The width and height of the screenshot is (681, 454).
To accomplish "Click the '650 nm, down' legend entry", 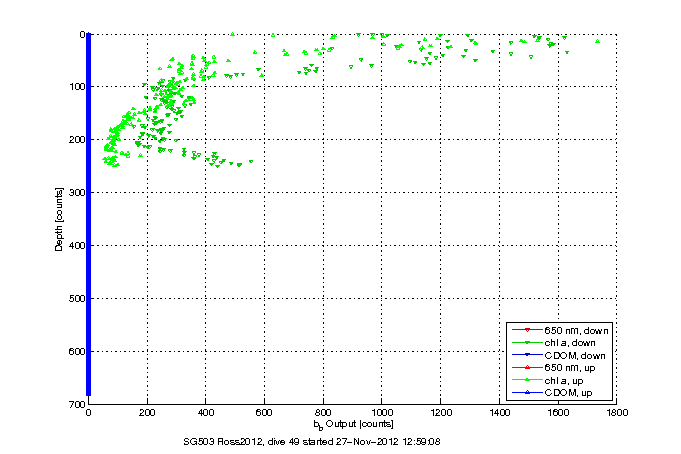I will (x=576, y=331).
